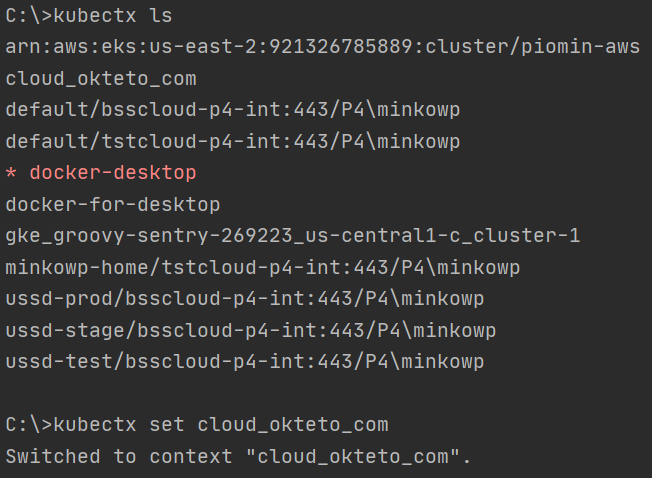The width and height of the screenshot is (652, 478).
Task: Click the piomin-aws EKS cluster ARN line
Action: 322,47
